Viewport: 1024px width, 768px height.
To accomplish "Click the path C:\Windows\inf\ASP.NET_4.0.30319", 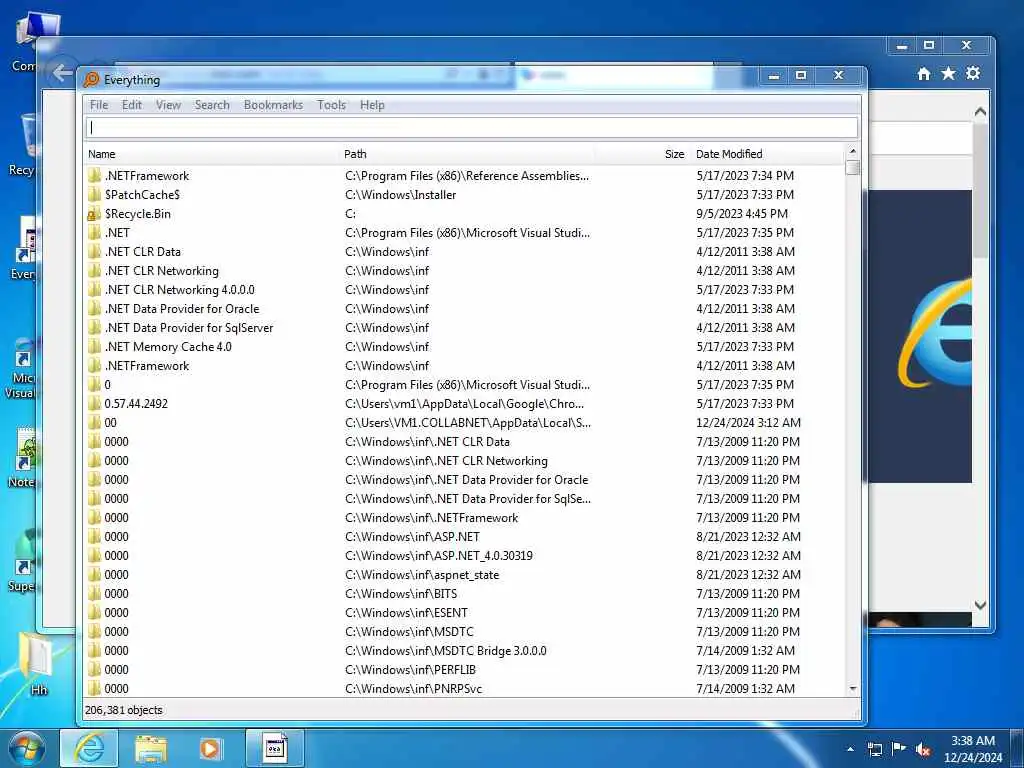I will pyautogui.click(x=438, y=556).
